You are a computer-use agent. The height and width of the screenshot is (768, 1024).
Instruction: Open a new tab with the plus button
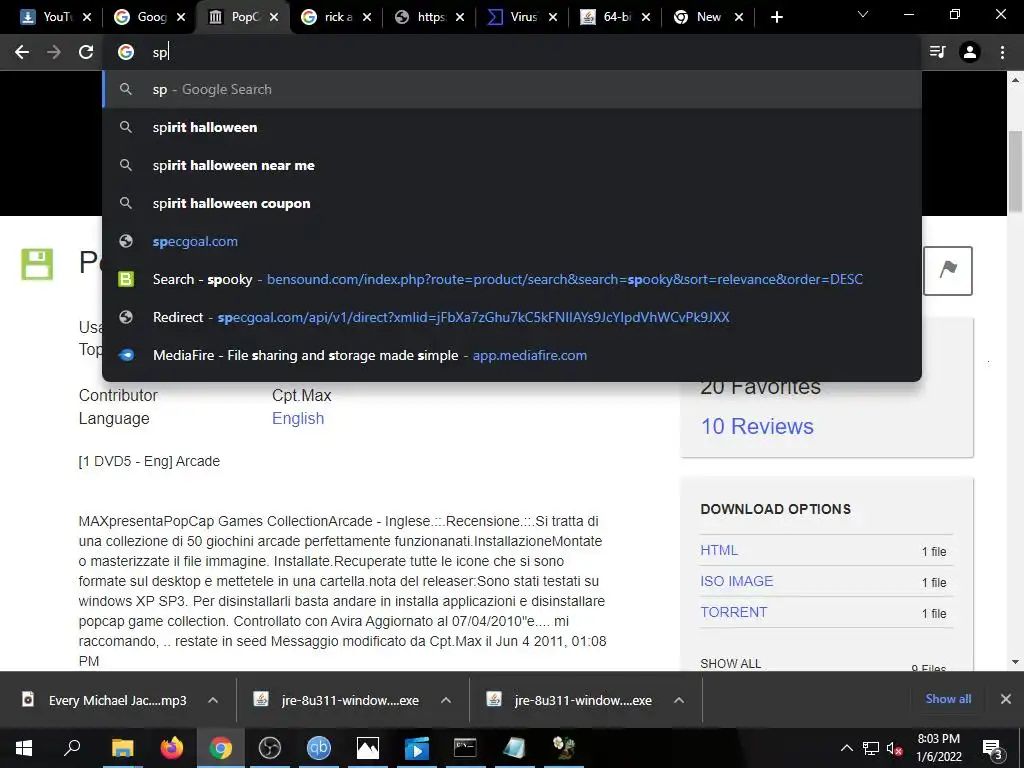(x=776, y=17)
